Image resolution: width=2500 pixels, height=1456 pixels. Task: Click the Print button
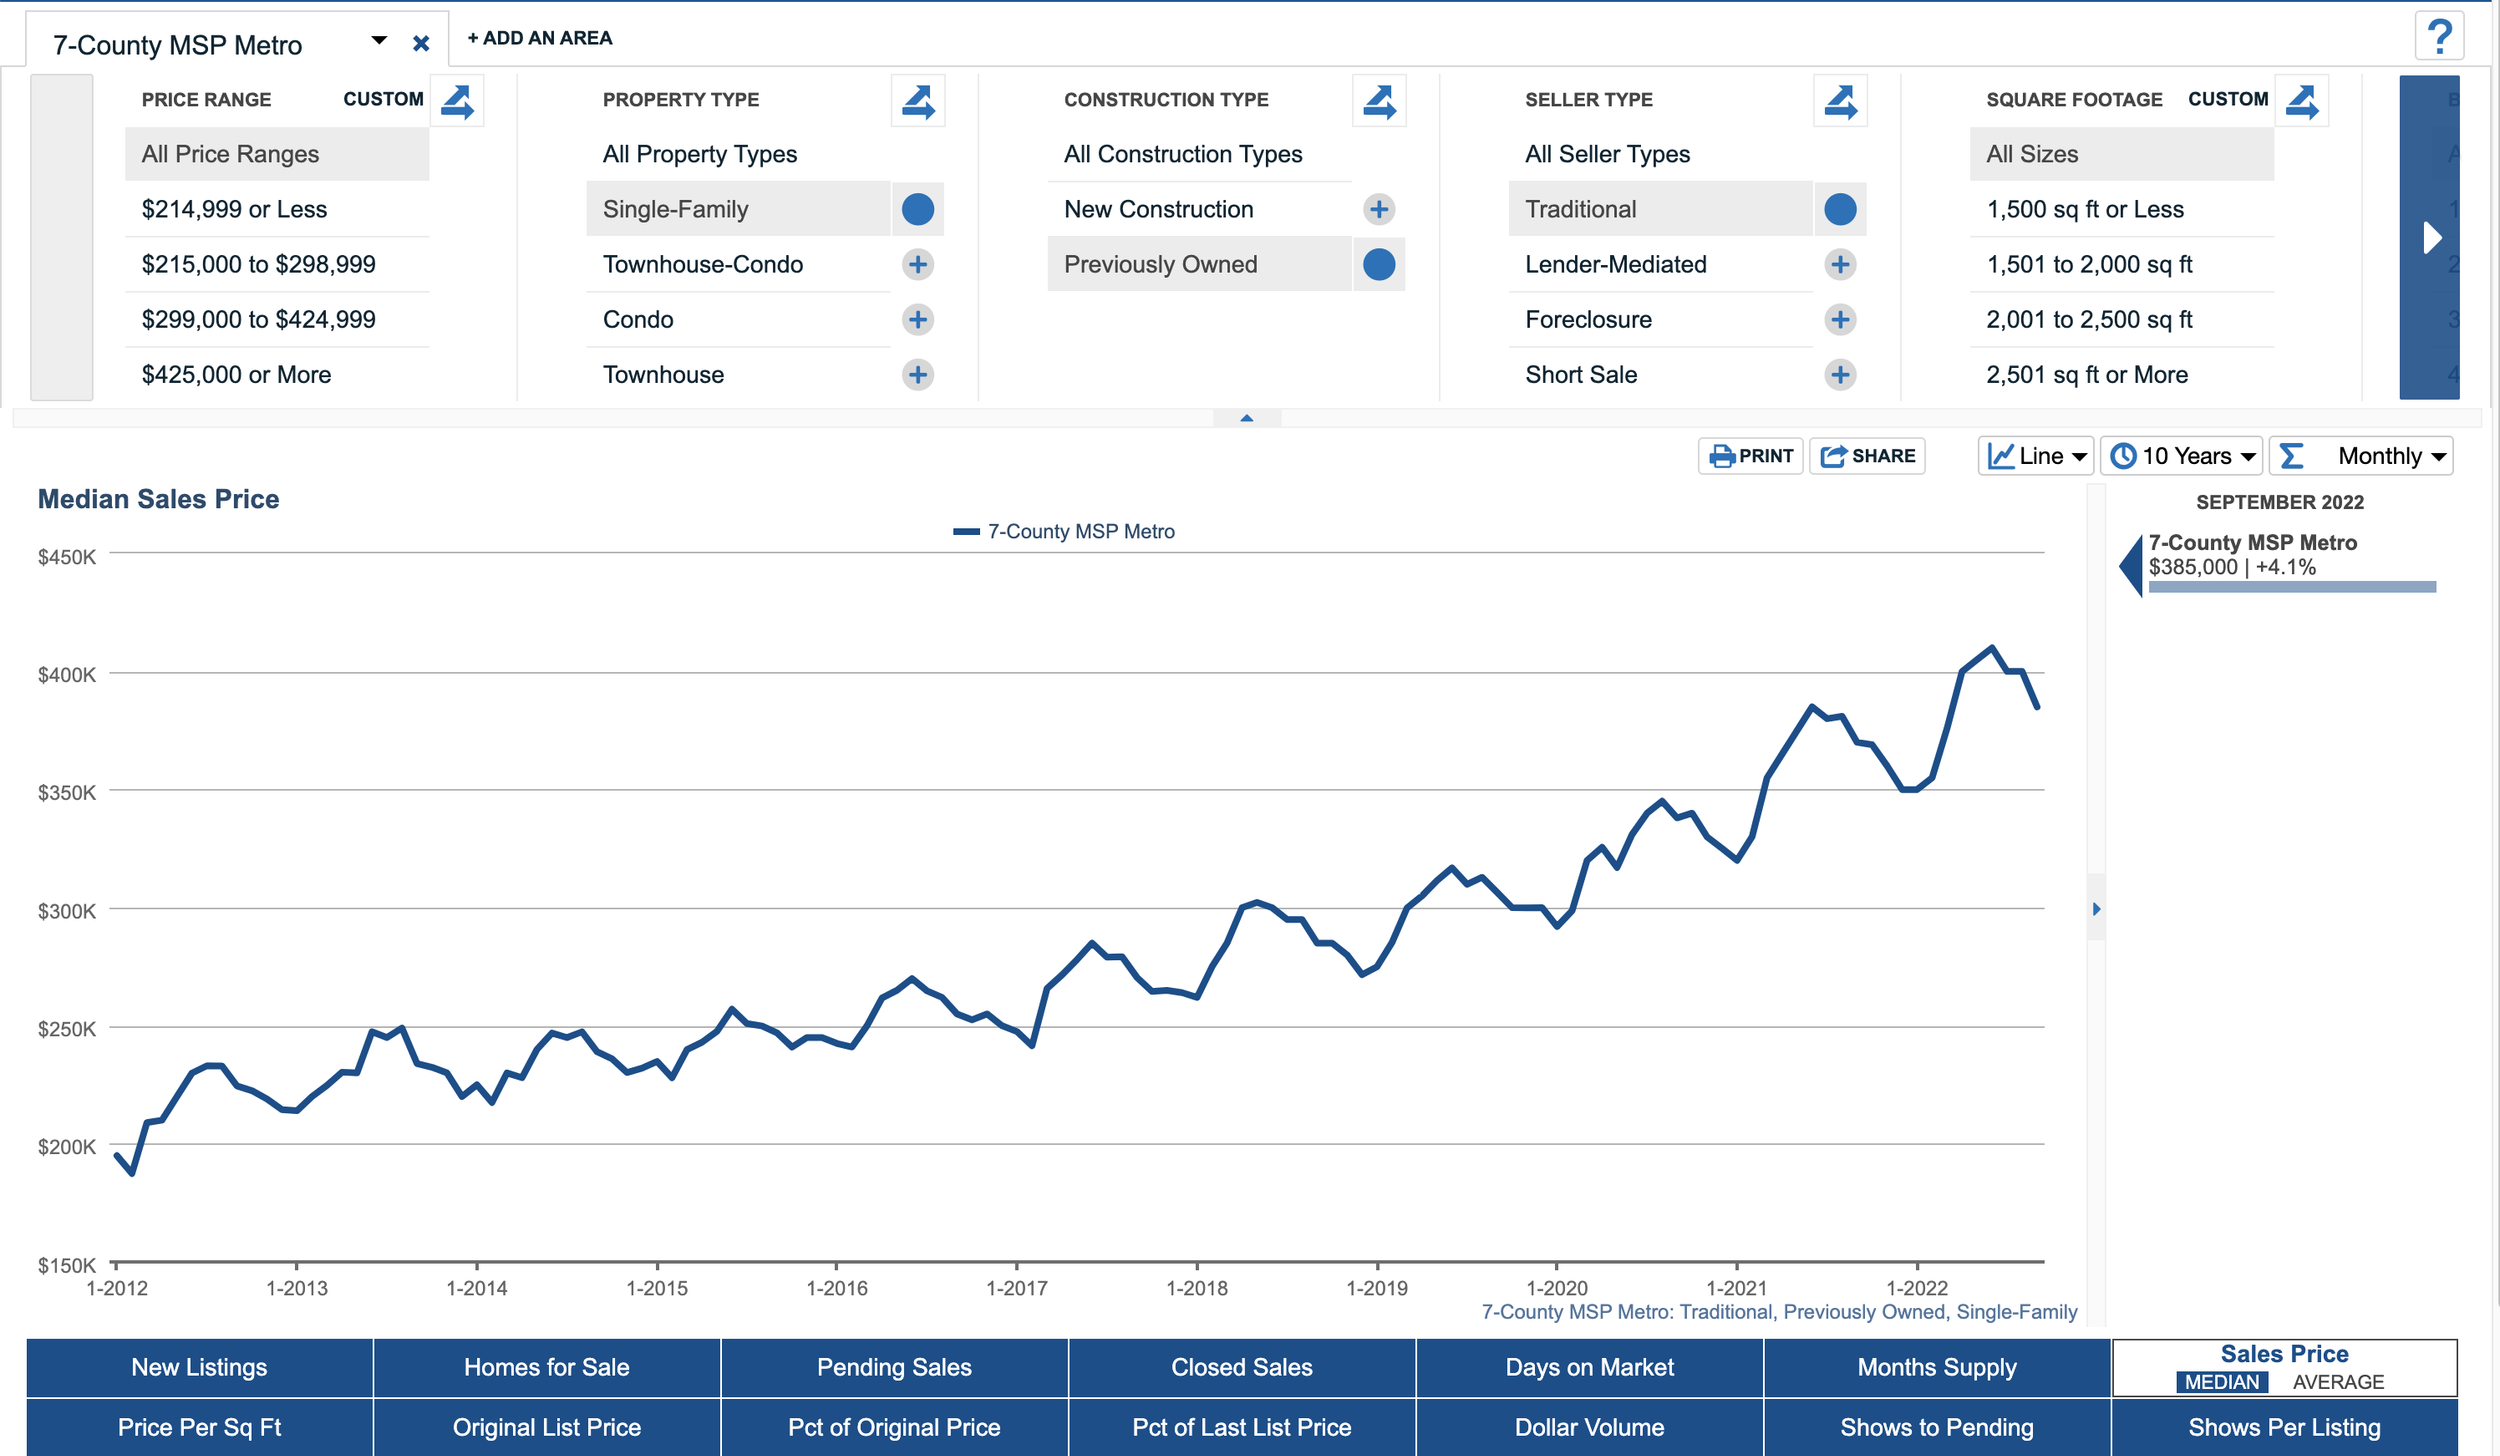pyautogui.click(x=1750, y=456)
